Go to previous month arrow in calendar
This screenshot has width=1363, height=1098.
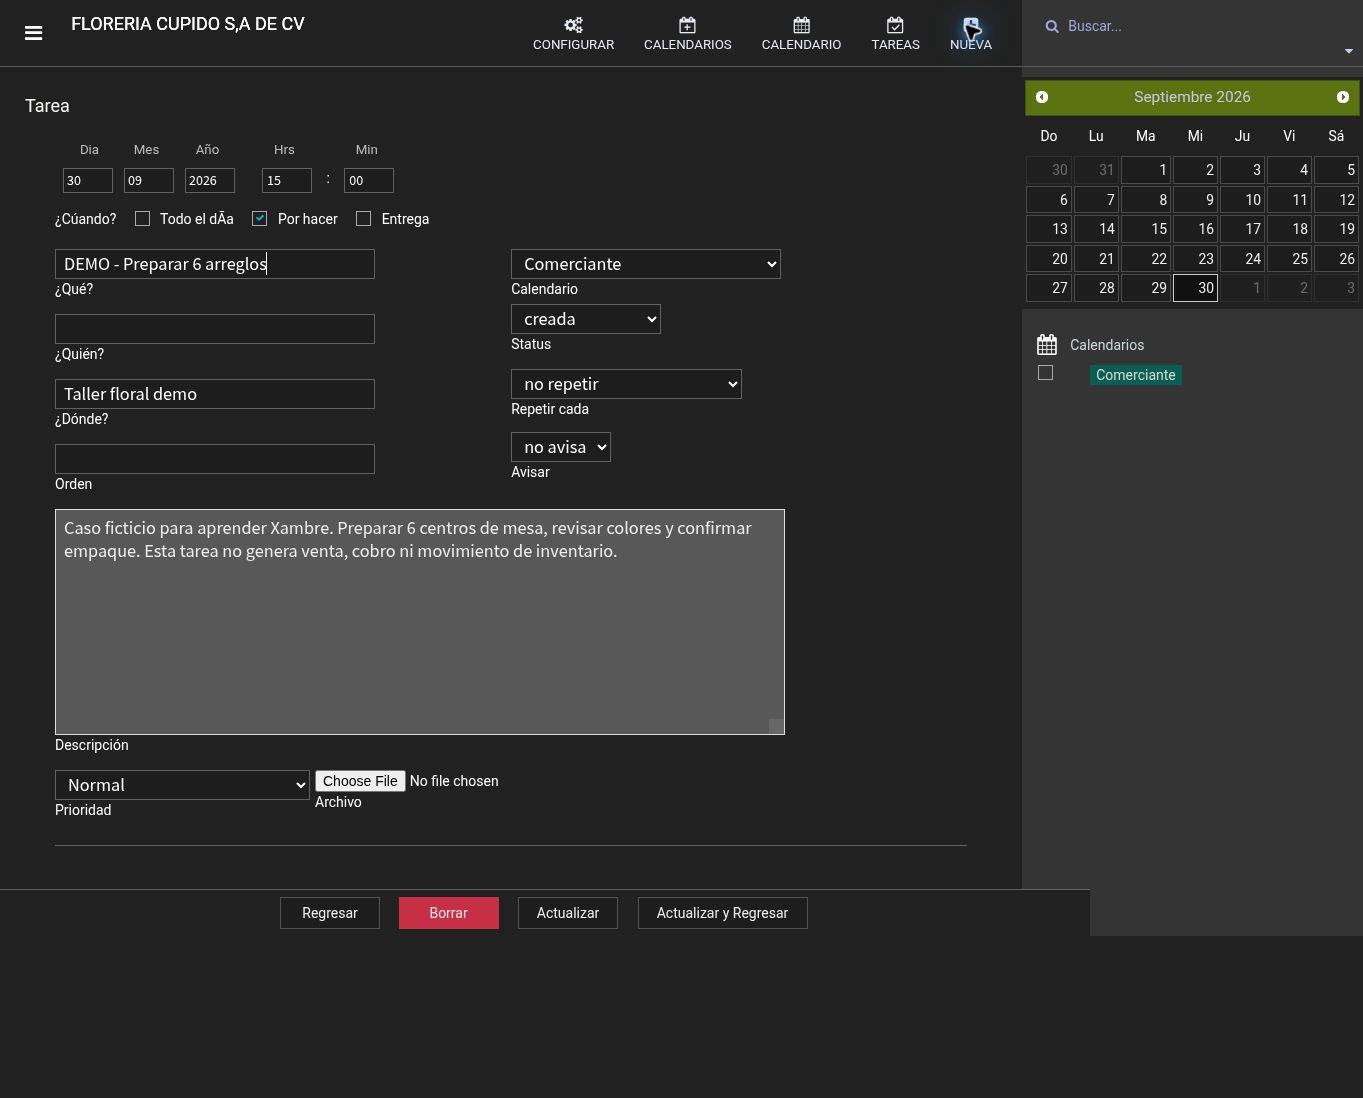point(1042,97)
